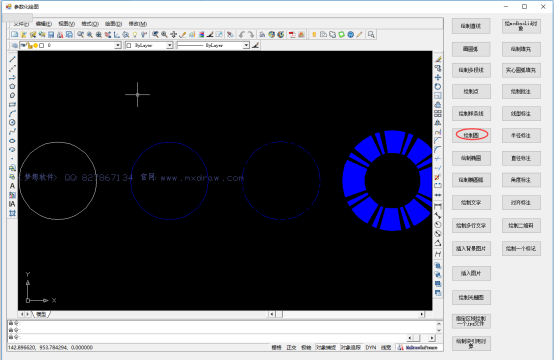This screenshot has width=554, height=360.
Task: Select the single-line Text 'A' tool
Action: pos(12,186)
